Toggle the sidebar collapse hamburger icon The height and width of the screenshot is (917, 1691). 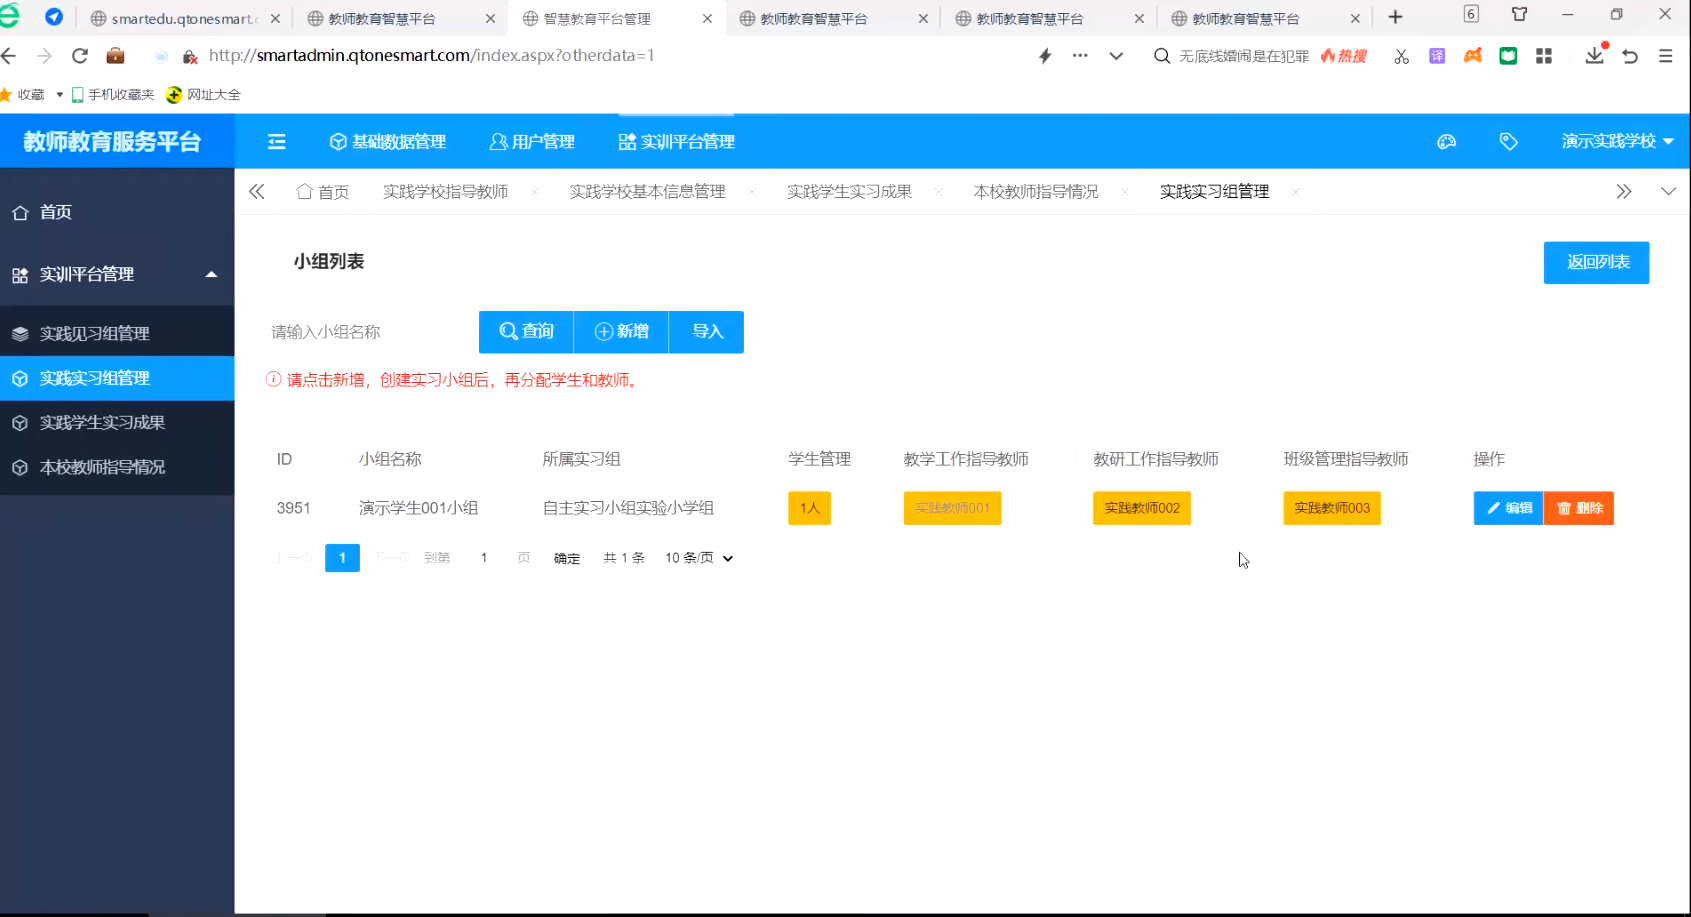(x=277, y=142)
